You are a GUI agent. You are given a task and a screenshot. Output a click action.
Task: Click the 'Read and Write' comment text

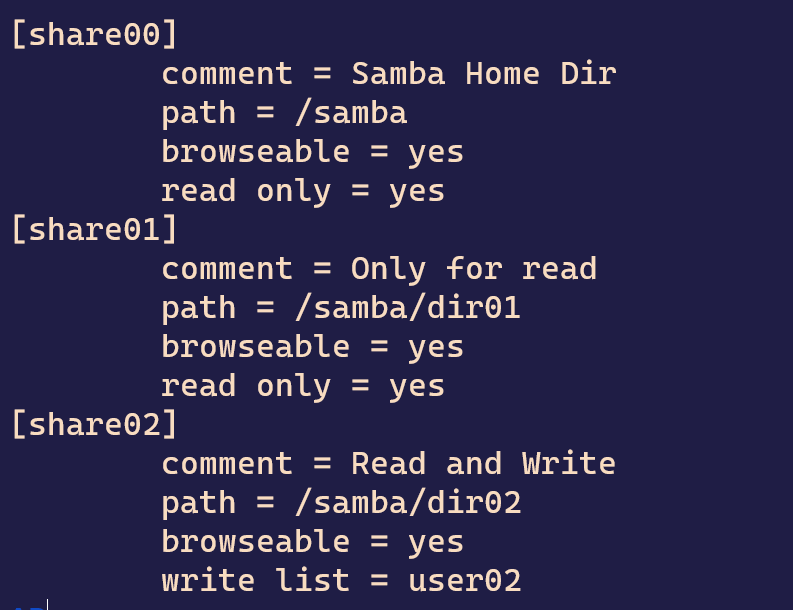pyautogui.click(x=483, y=463)
